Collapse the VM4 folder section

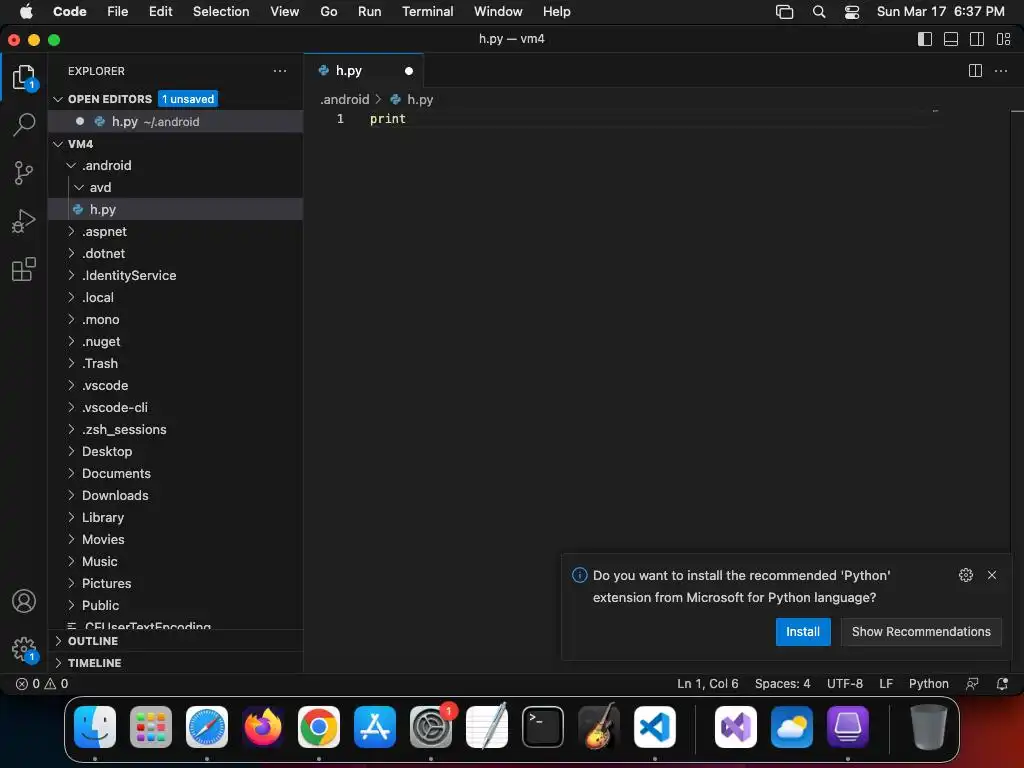pos(58,144)
